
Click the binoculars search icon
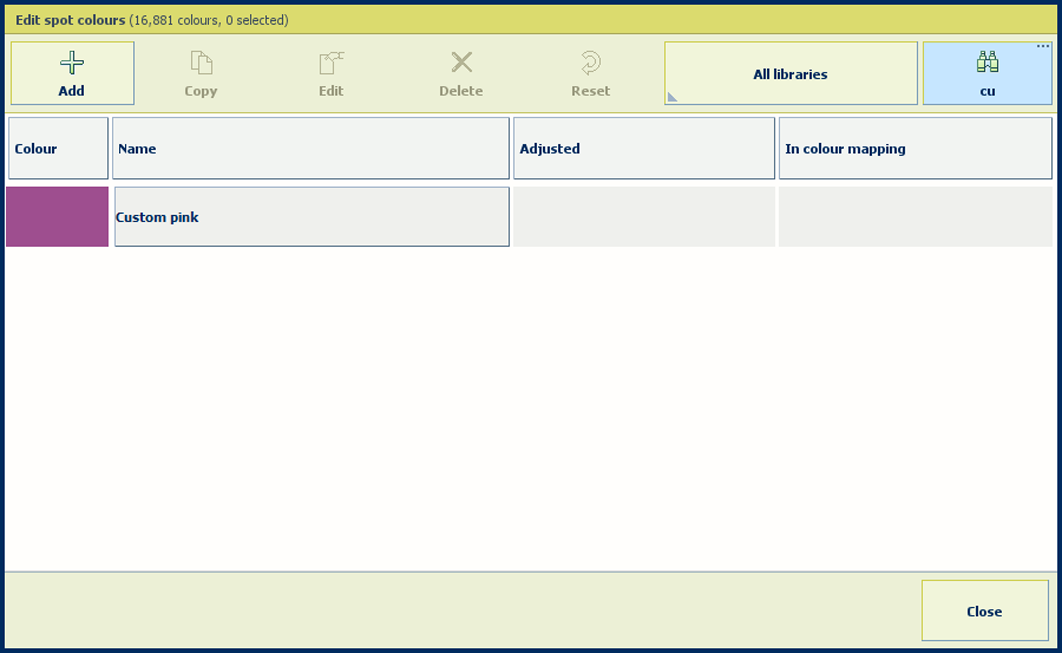point(987,63)
